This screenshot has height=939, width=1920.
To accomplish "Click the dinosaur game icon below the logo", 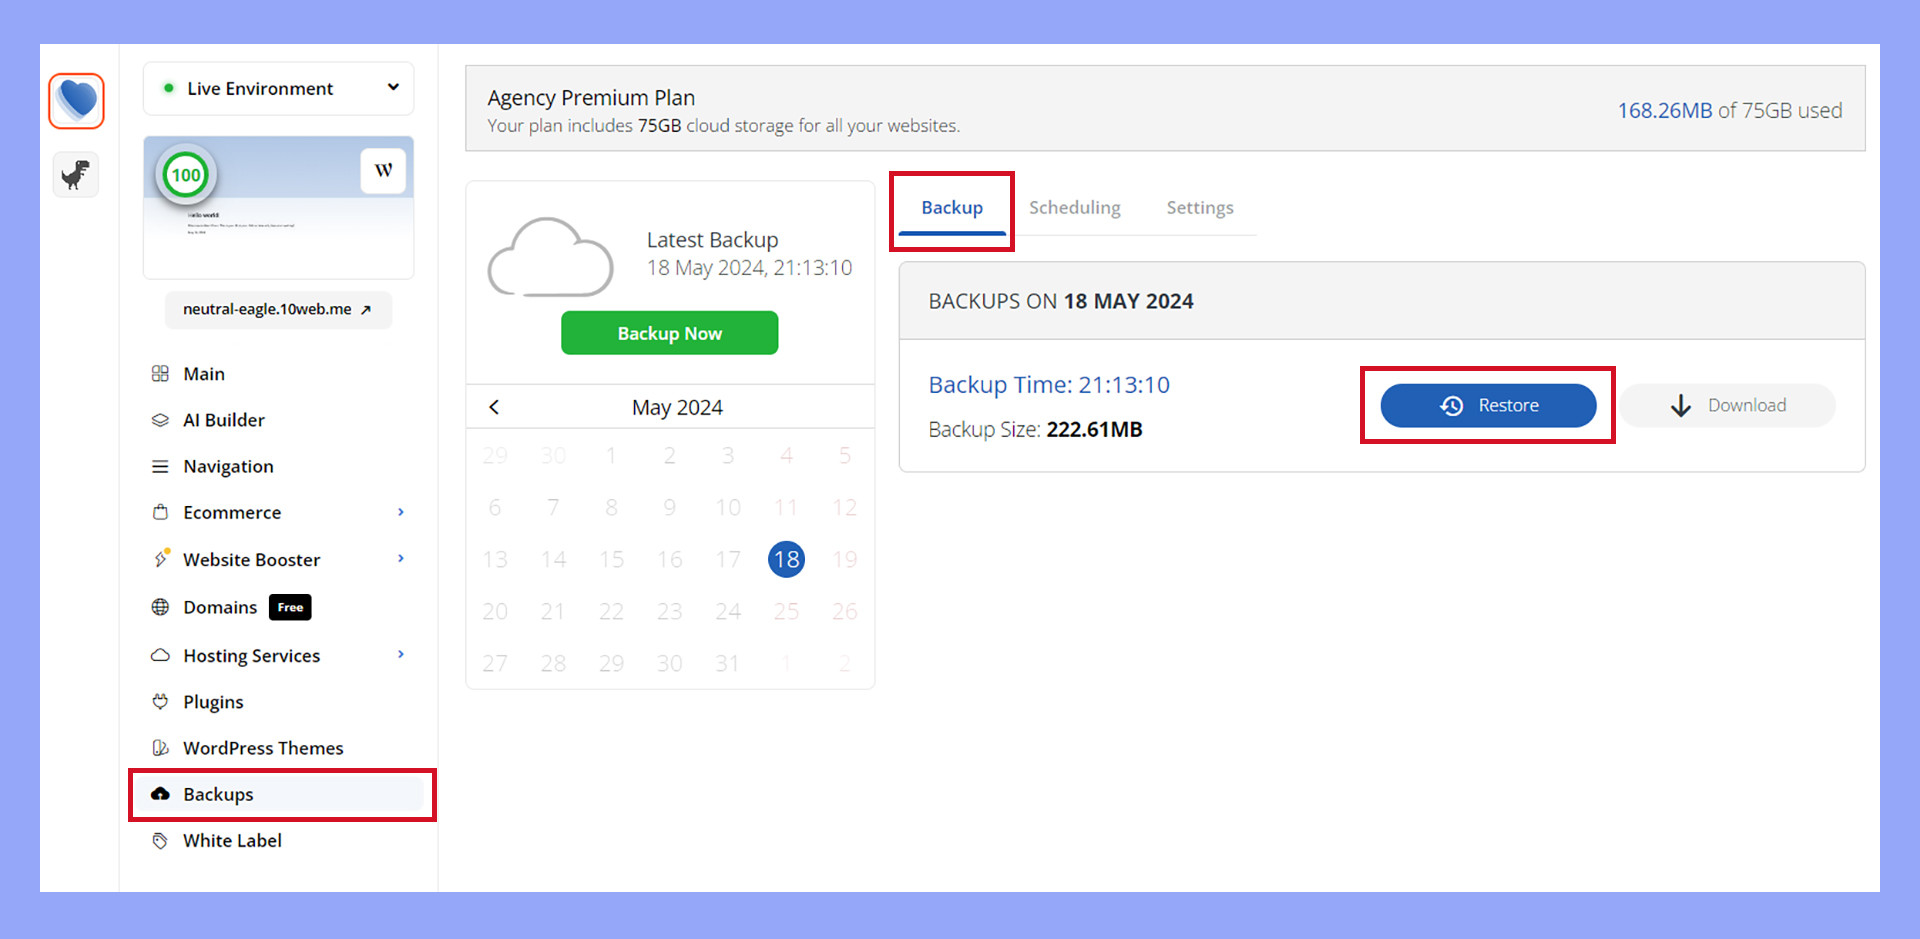I will (x=76, y=174).
